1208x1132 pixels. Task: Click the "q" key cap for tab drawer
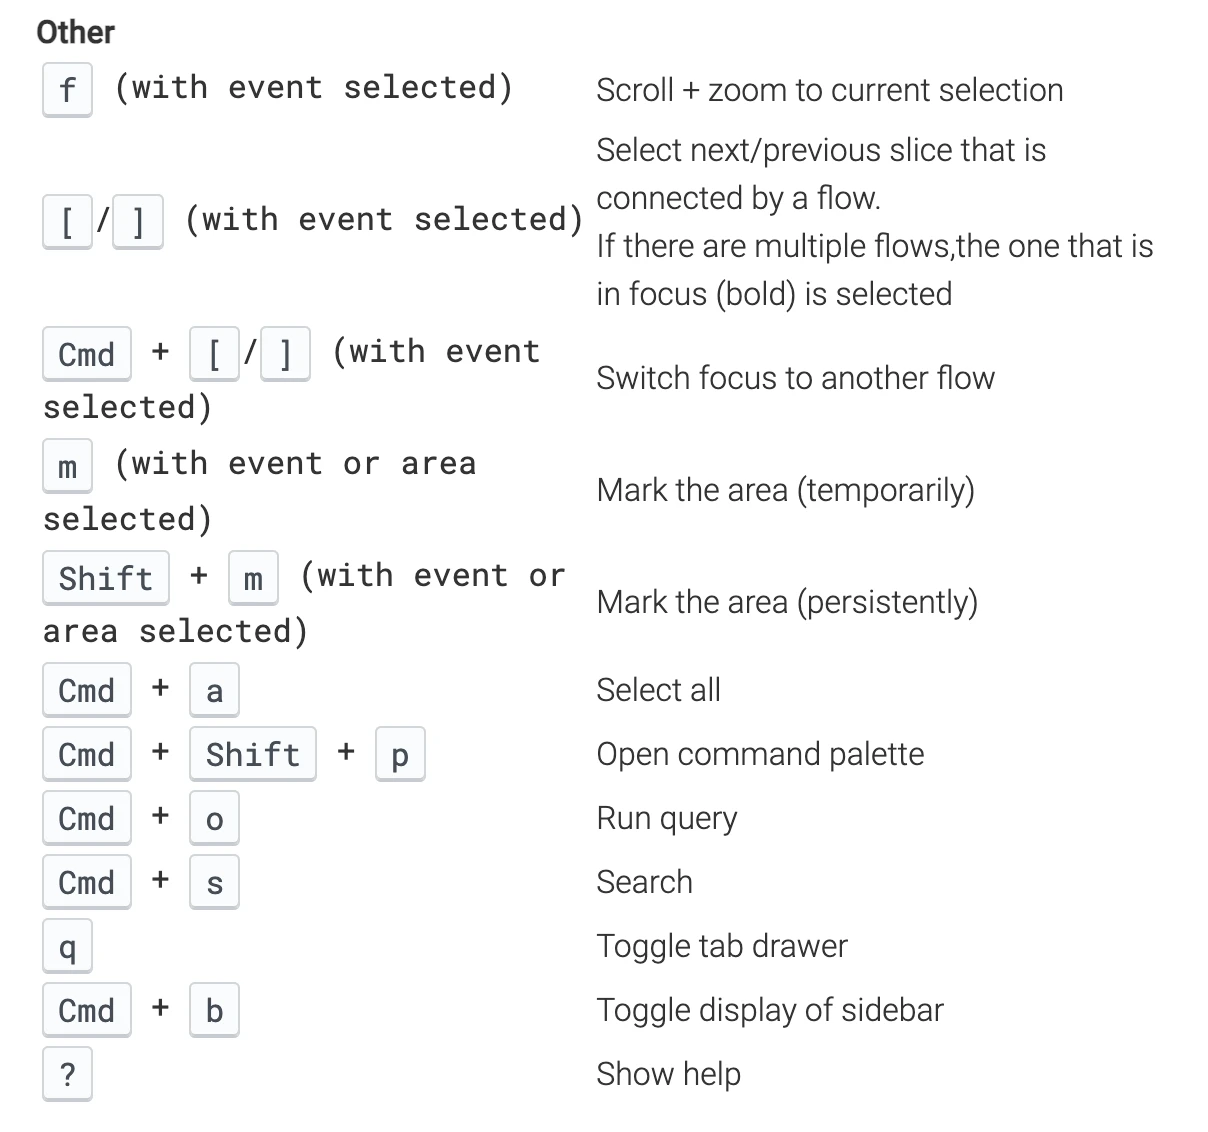click(x=67, y=946)
